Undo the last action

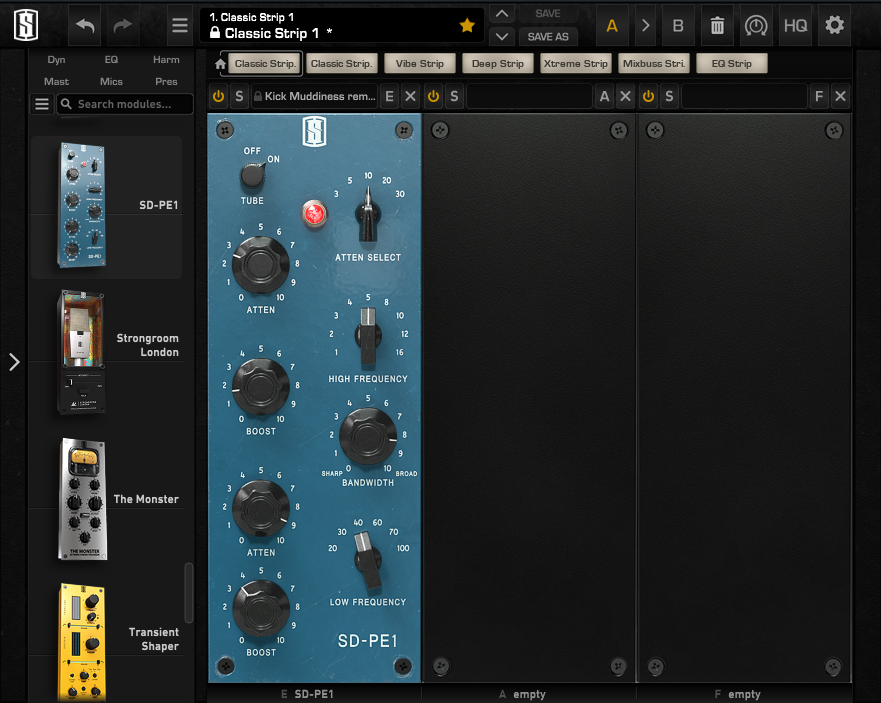tap(85, 25)
